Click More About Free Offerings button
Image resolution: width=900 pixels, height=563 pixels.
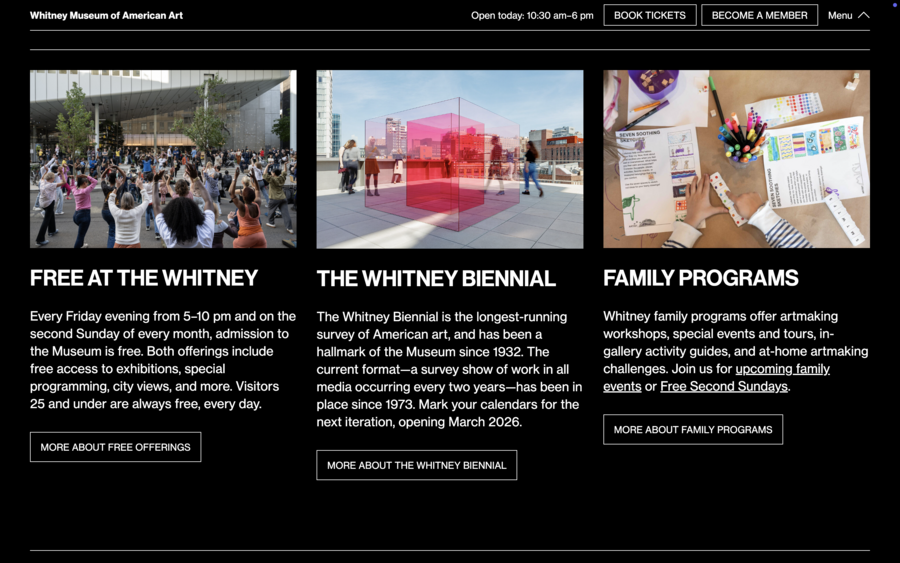click(115, 447)
